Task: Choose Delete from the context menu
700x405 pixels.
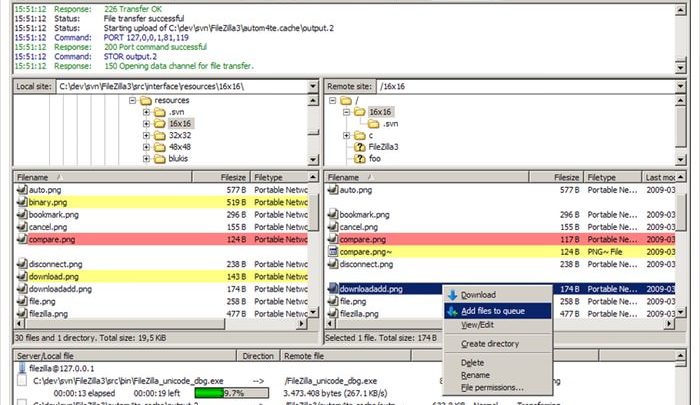Action: coord(498,363)
